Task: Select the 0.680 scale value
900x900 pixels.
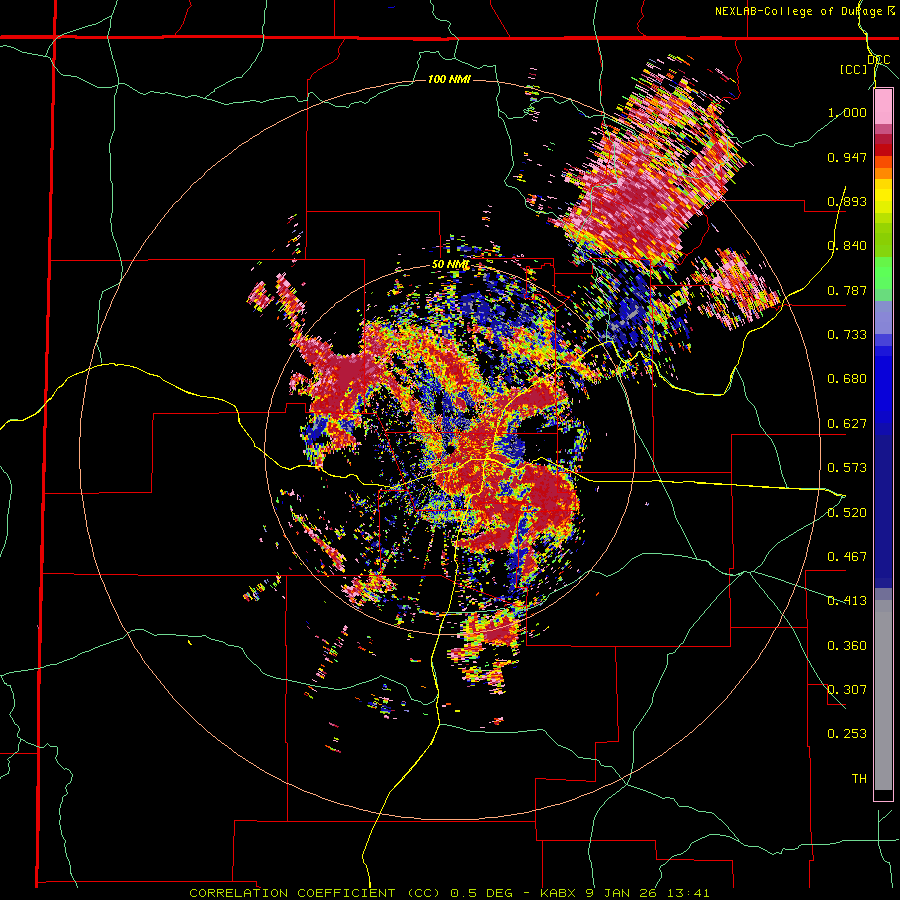Action: [847, 379]
